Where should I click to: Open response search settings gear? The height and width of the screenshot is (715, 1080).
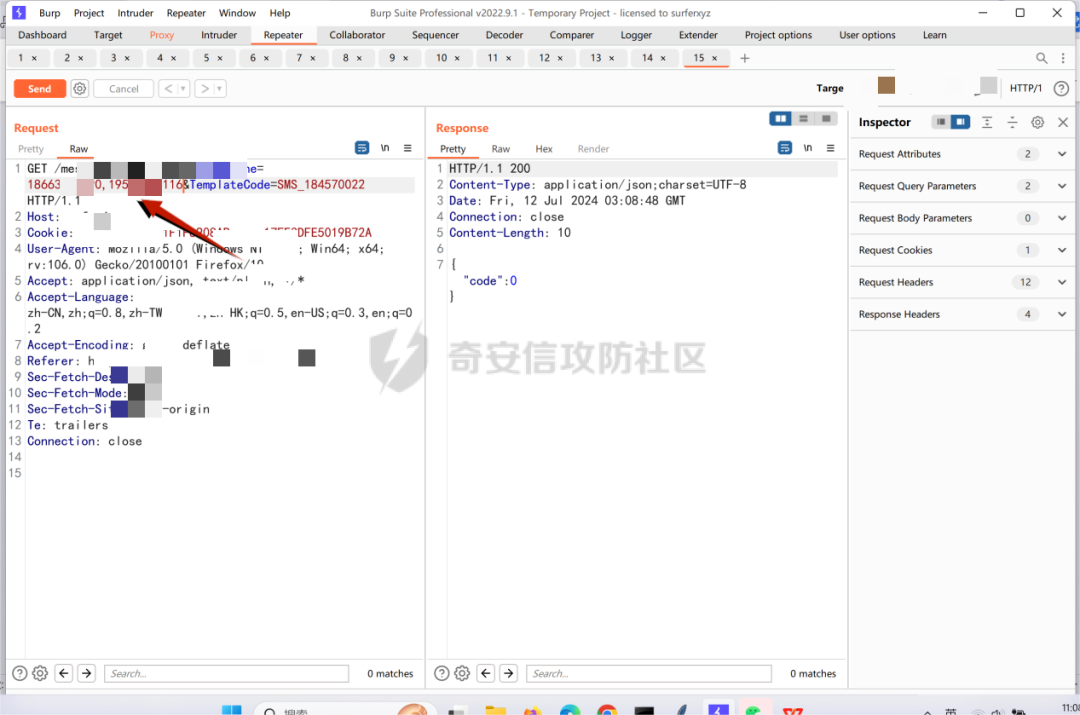pyautogui.click(x=462, y=673)
